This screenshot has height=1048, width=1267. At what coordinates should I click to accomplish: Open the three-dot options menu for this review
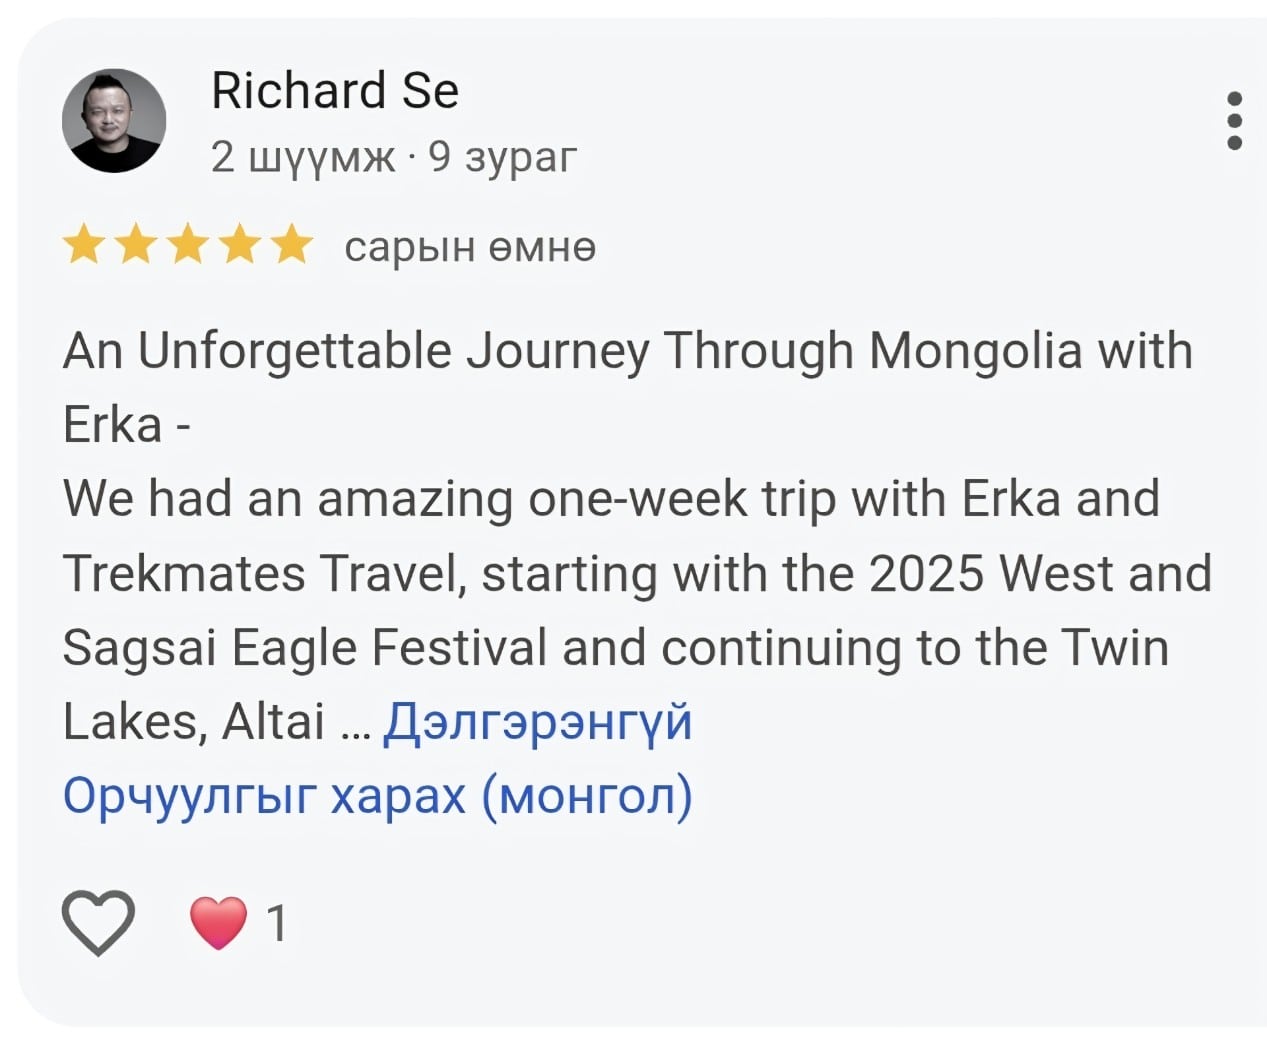1232,119
